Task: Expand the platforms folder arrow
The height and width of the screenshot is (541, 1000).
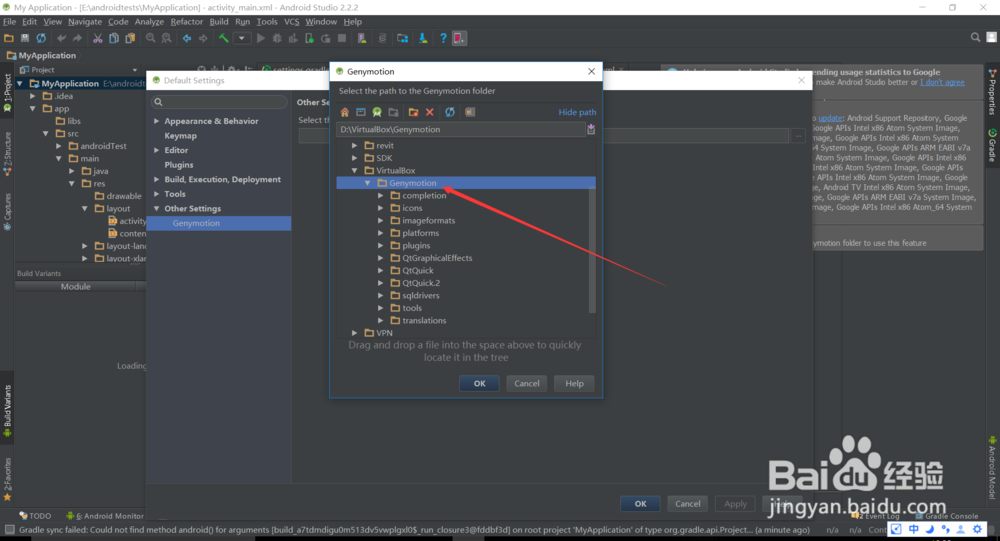Action: [x=381, y=233]
